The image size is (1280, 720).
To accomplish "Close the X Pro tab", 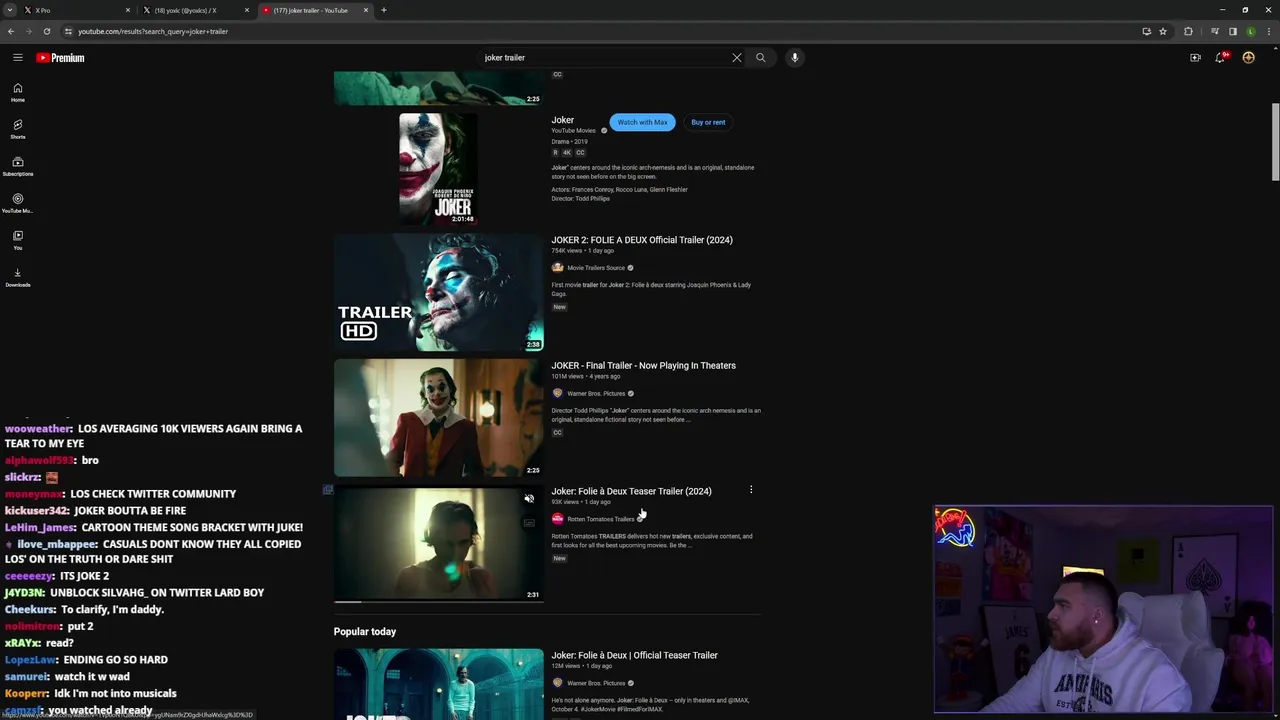I will point(128,10).
